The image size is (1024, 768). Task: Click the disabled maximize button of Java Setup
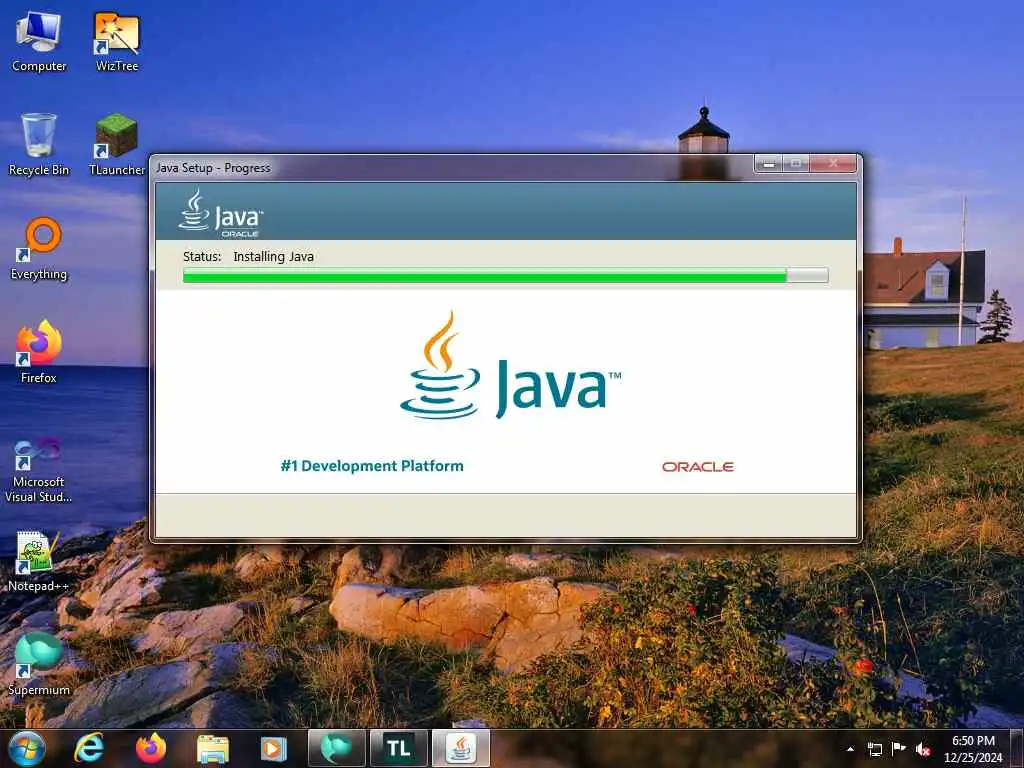tap(796, 163)
